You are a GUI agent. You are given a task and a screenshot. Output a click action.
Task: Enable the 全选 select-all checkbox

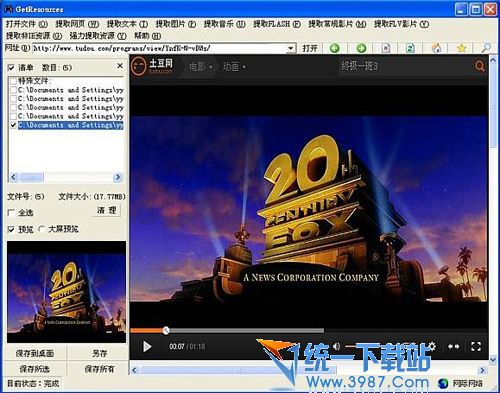point(11,213)
